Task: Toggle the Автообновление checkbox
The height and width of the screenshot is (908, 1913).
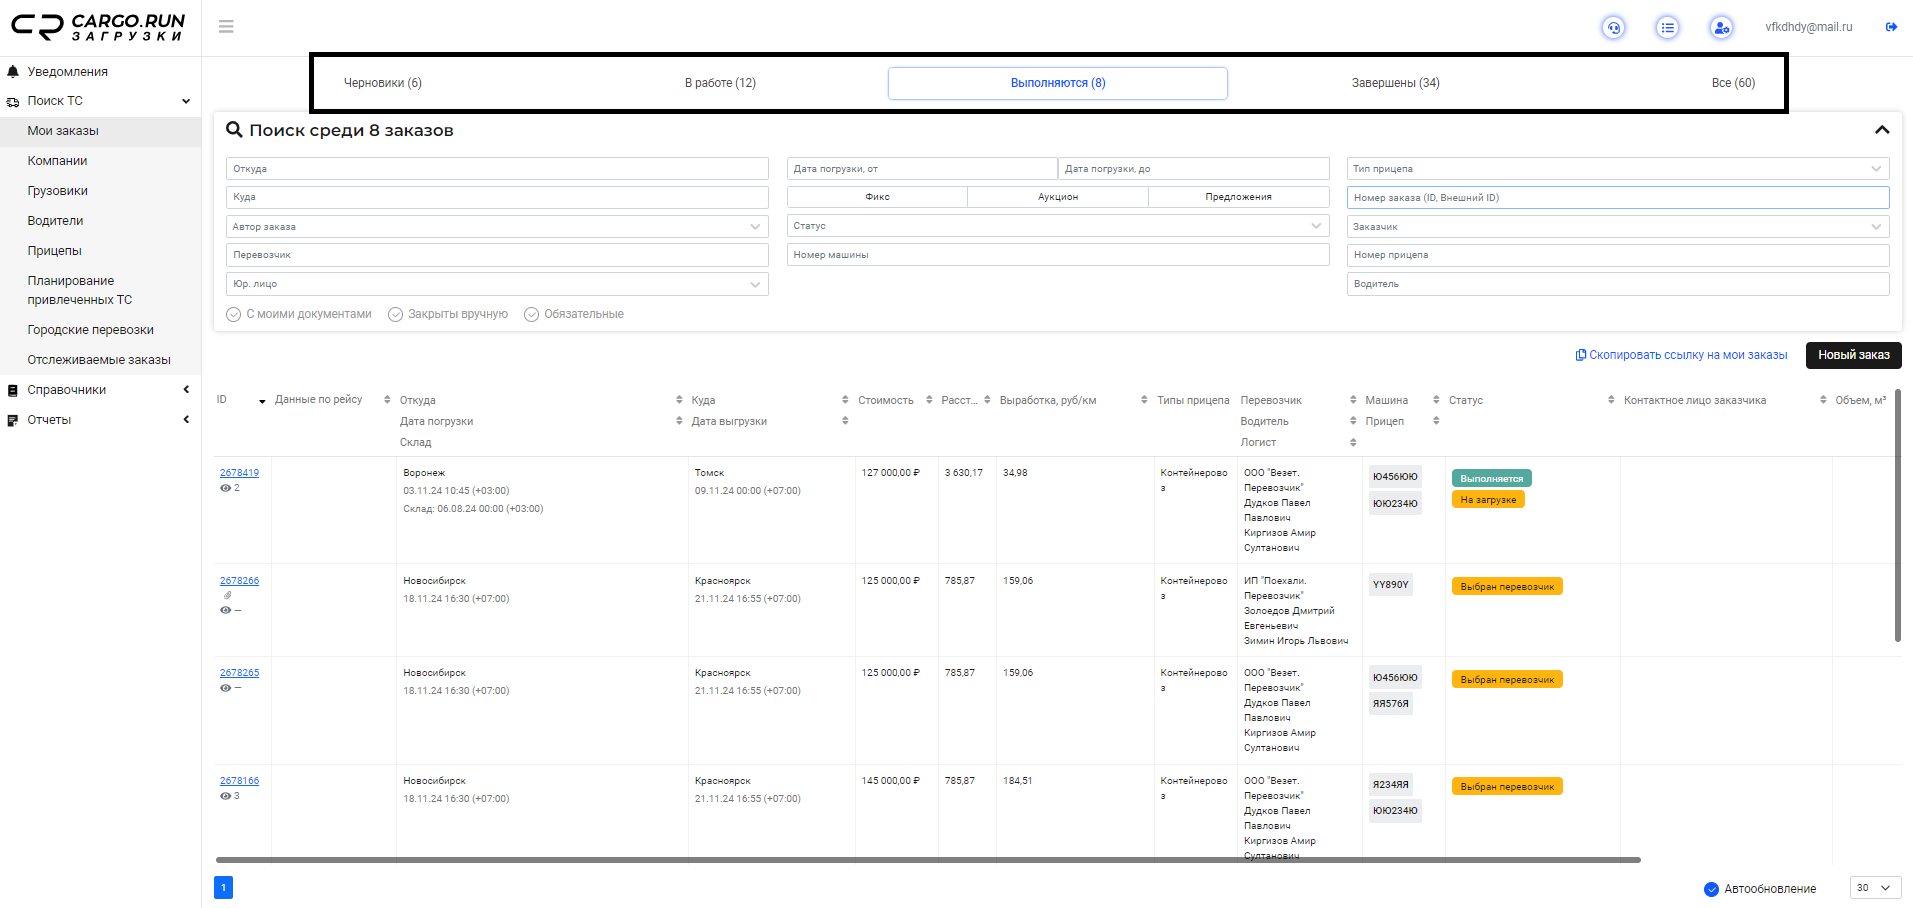Action: (x=1711, y=889)
